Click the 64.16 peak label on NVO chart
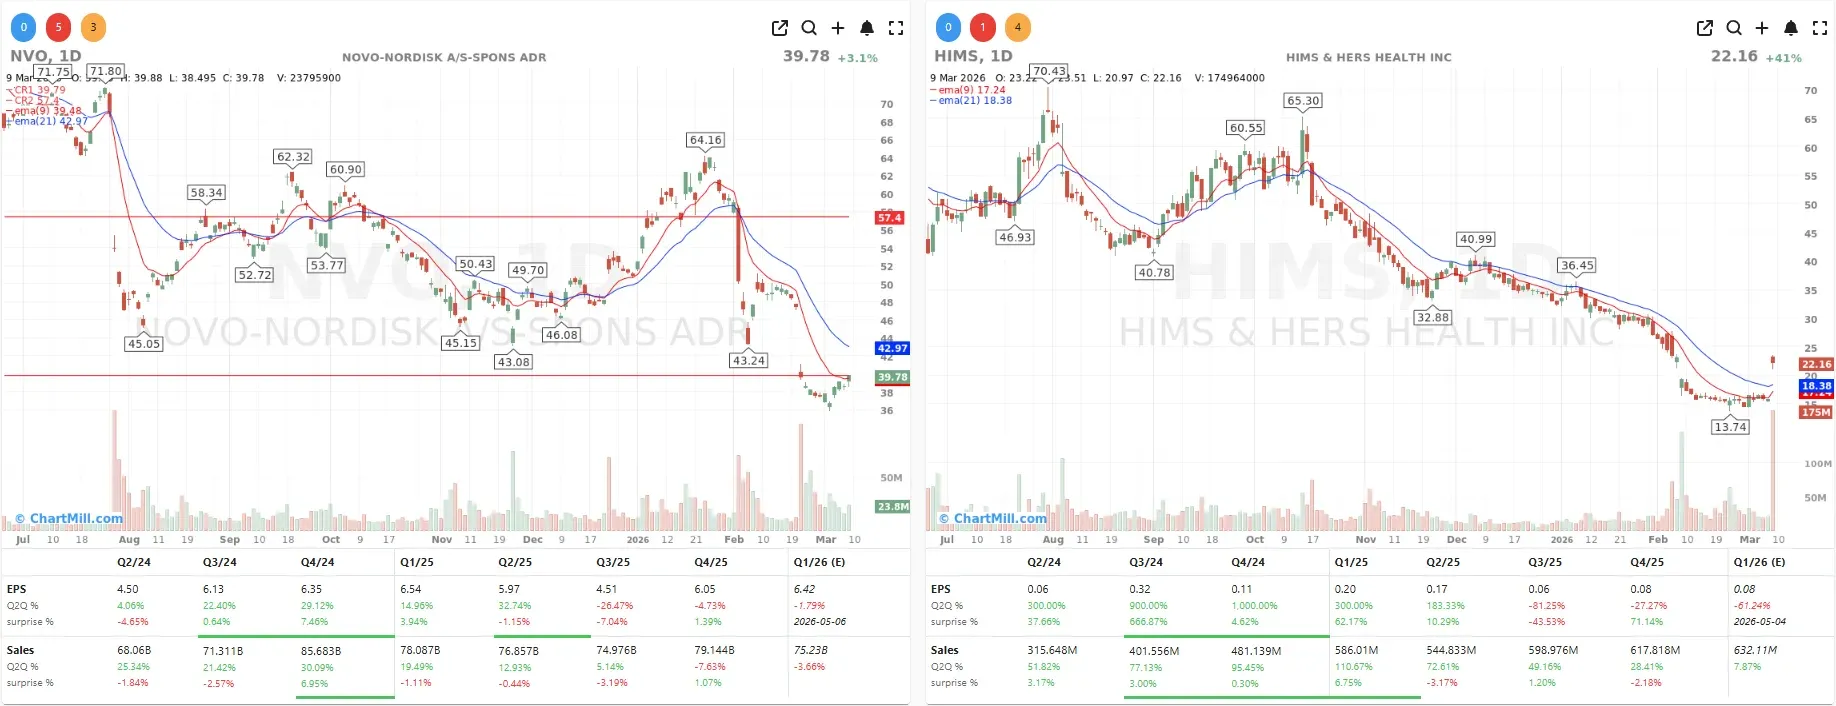 click(705, 140)
